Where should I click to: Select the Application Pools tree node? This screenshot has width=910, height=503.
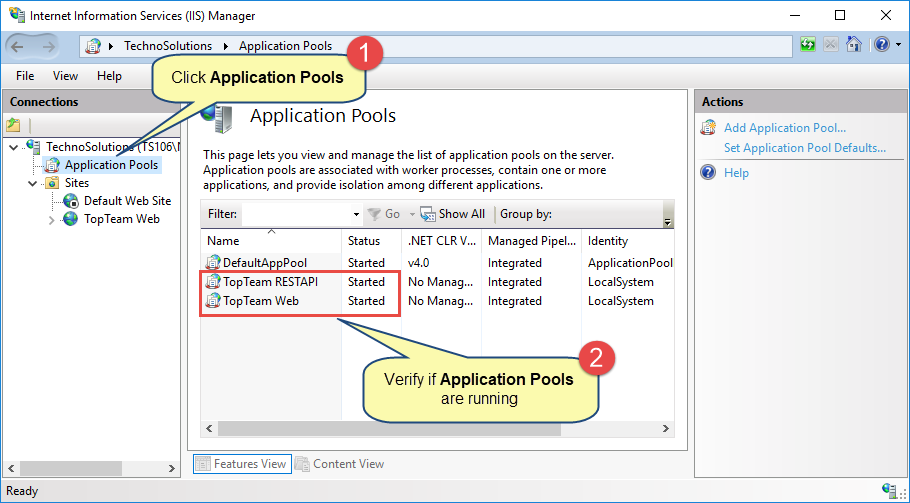[111, 165]
